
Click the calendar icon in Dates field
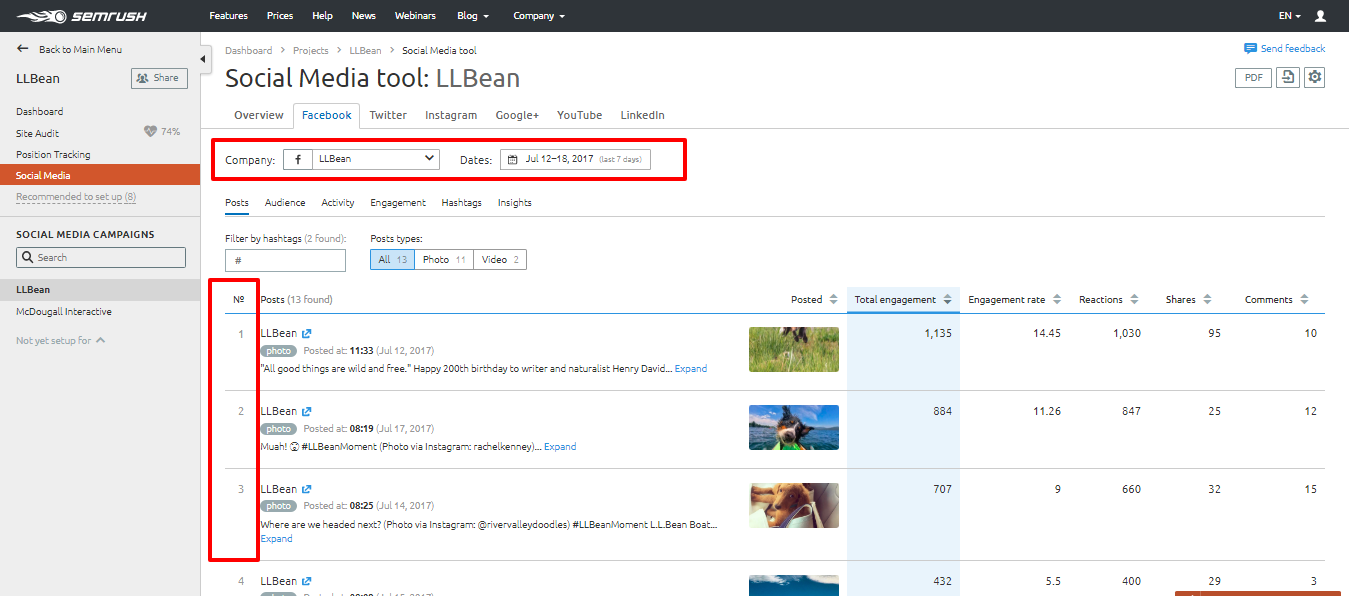coord(513,159)
